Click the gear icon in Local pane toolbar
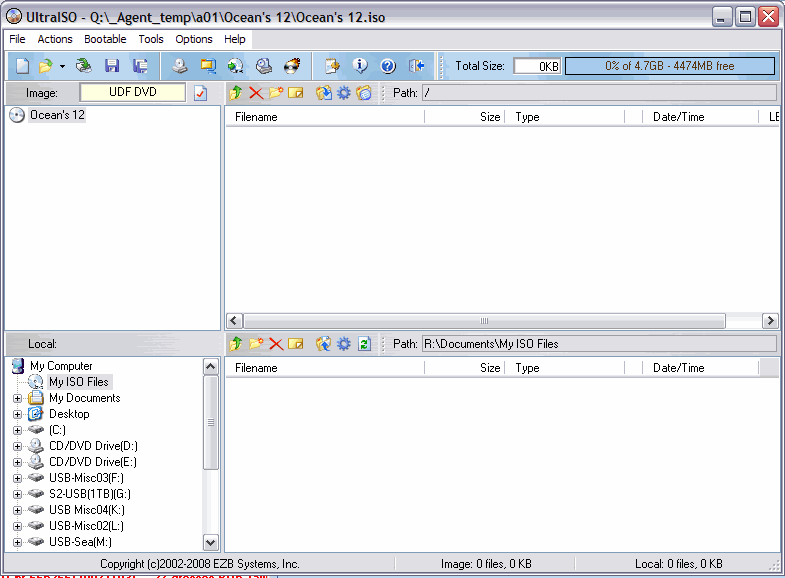 click(343, 344)
